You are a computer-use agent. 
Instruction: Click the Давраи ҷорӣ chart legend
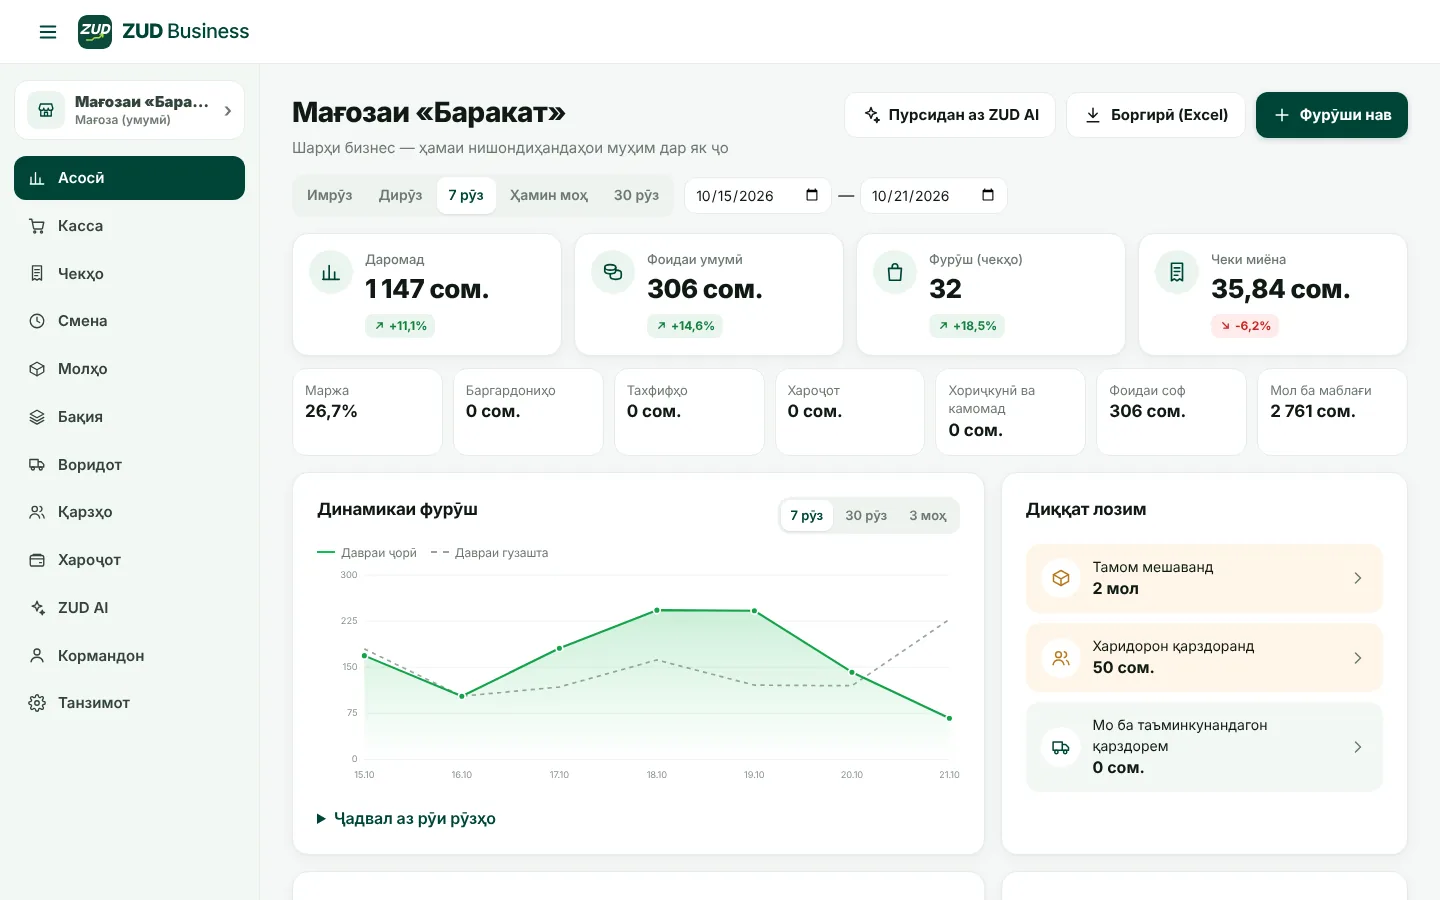[x=367, y=552]
